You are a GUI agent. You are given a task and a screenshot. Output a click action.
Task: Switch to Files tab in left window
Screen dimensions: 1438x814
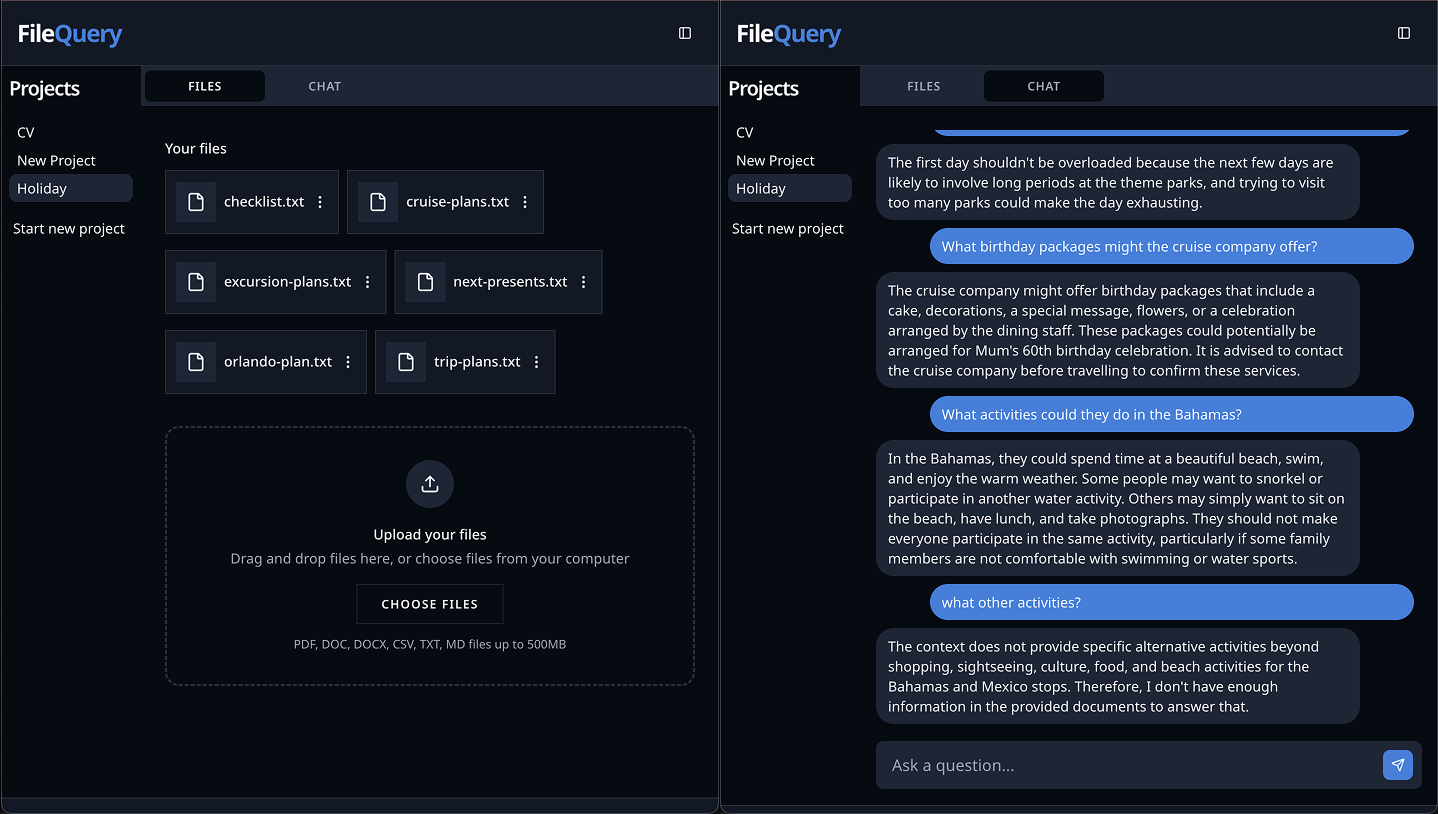(205, 86)
